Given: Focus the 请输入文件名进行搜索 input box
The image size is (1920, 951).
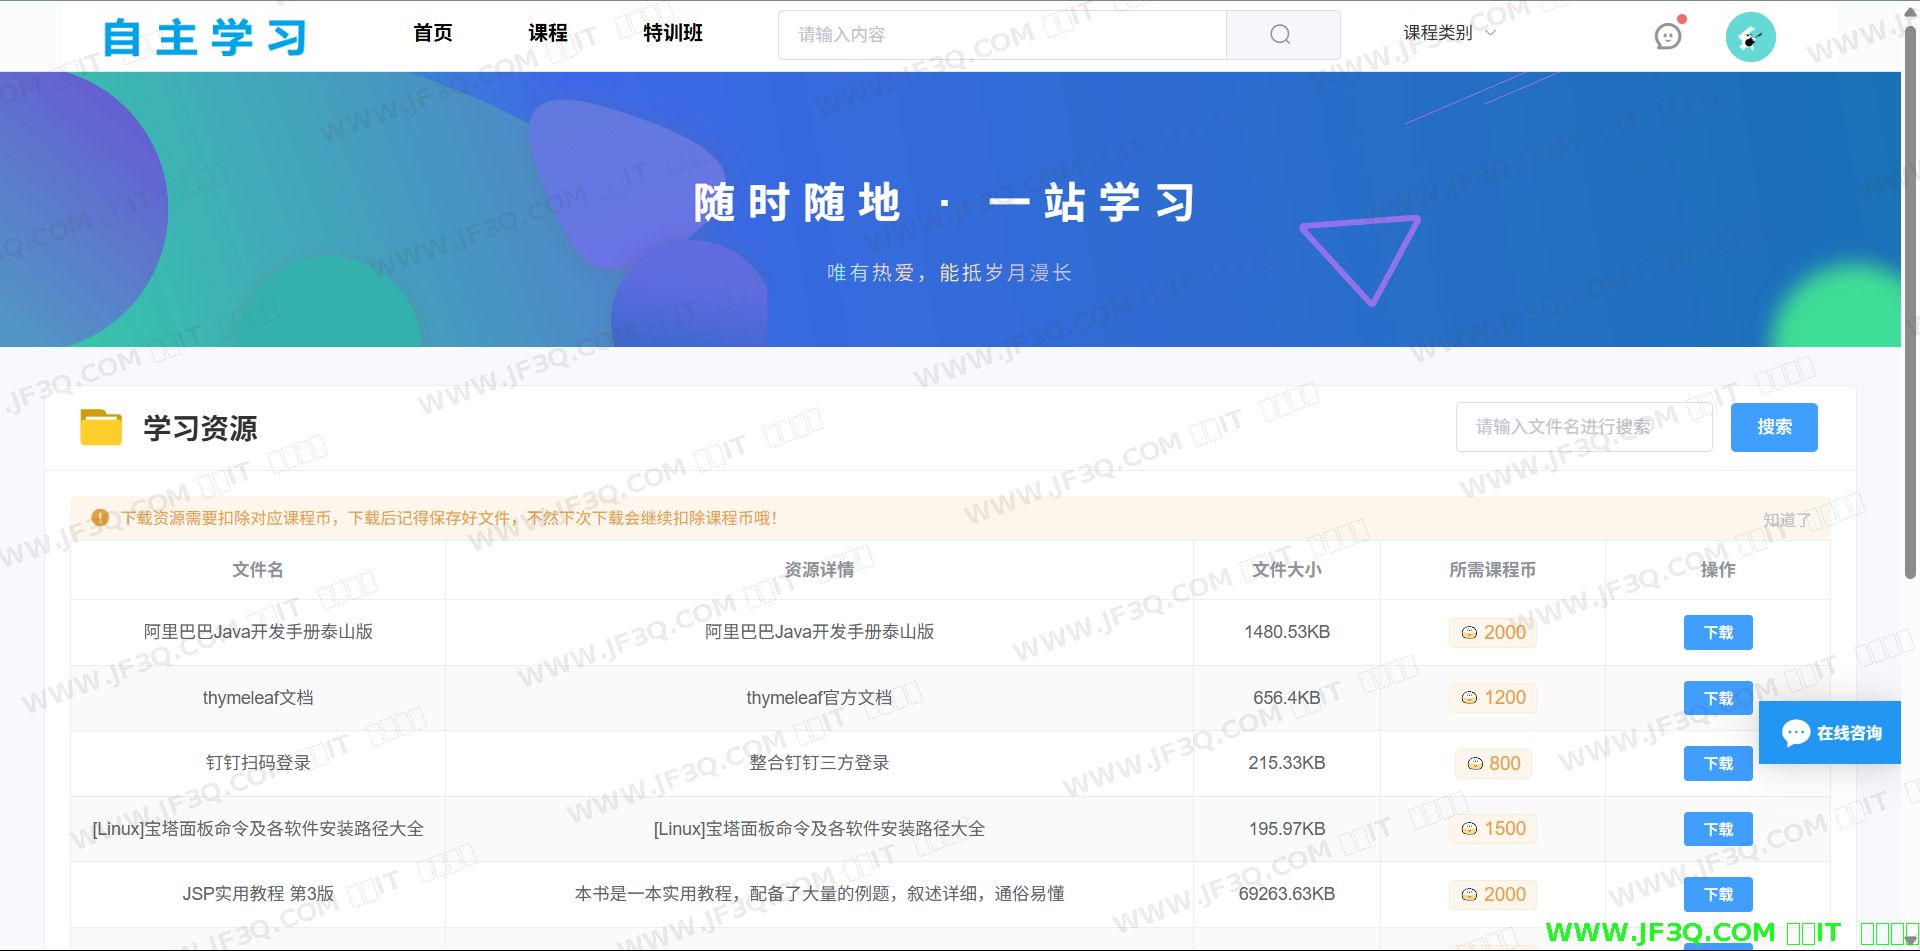Looking at the screenshot, I should 1583,427.
